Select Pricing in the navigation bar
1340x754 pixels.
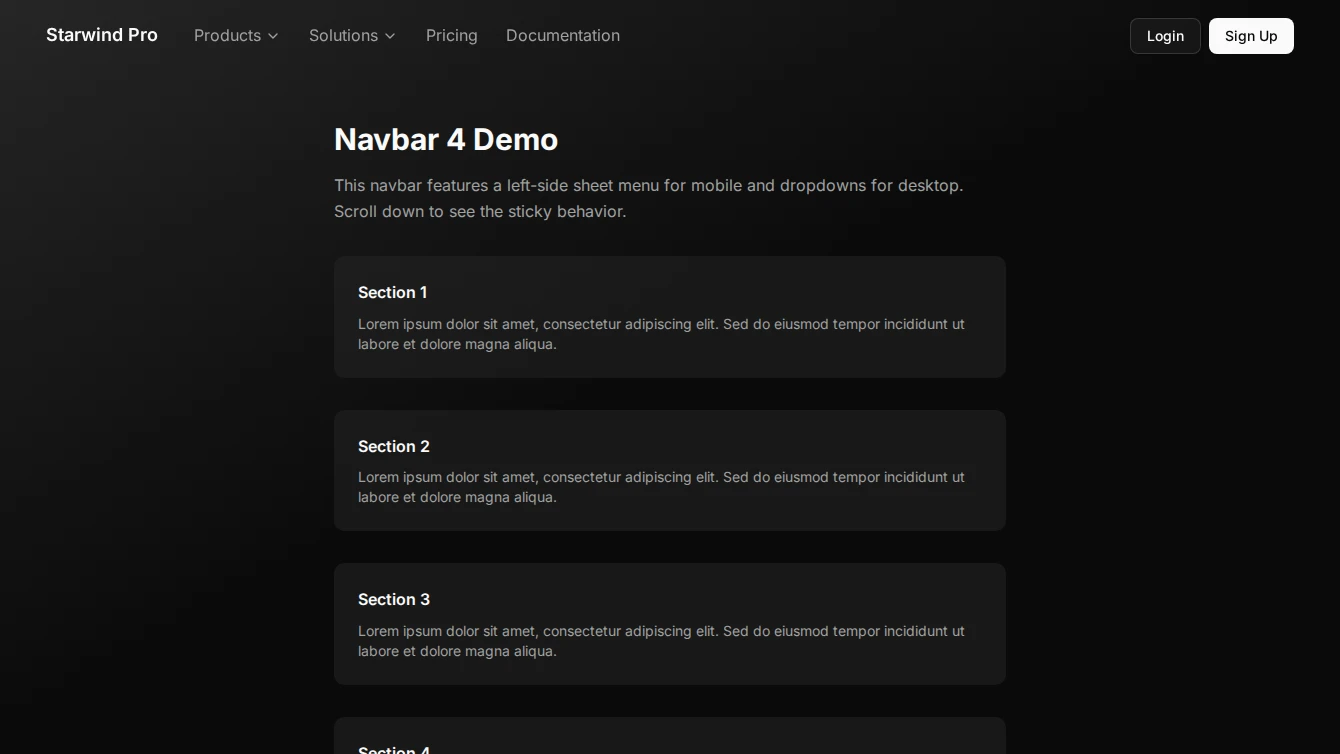(451, 35)
